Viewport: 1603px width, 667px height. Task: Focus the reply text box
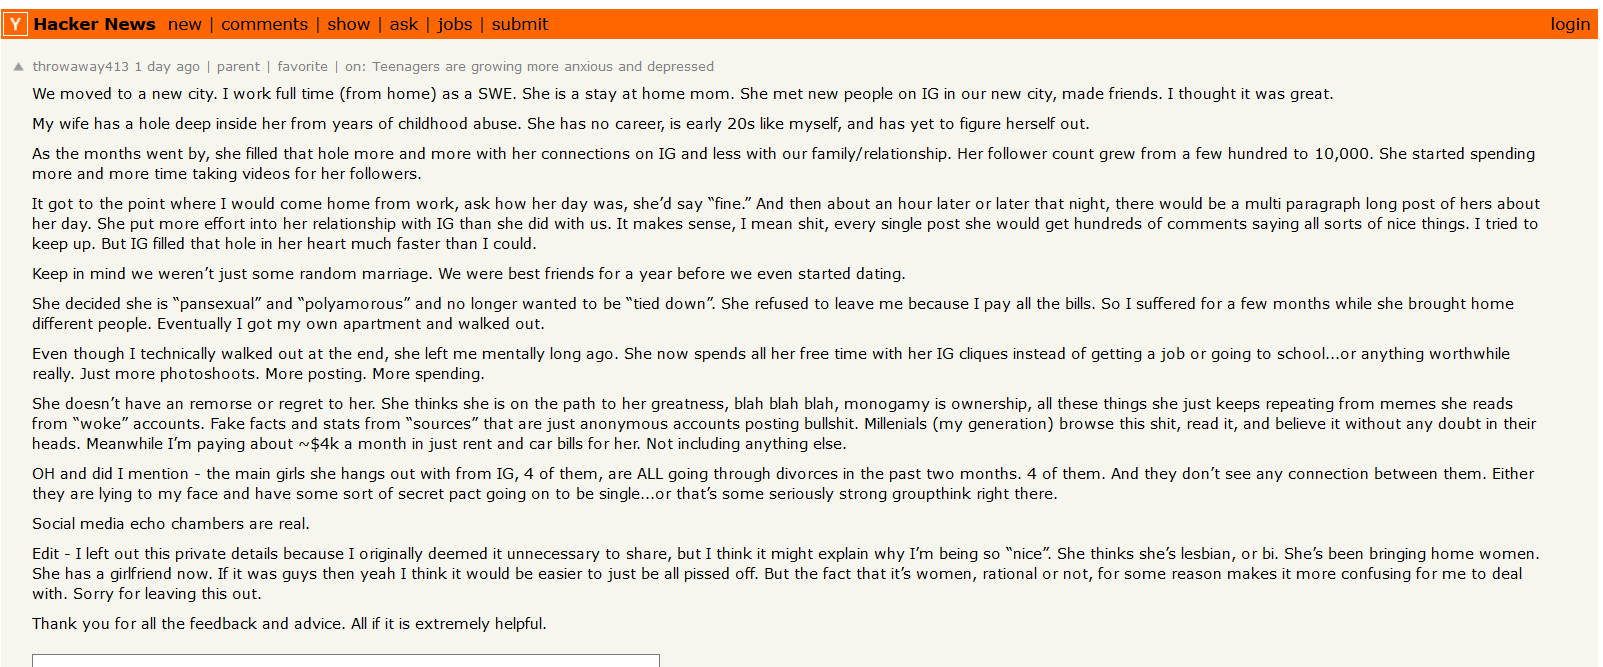[345, 660]
